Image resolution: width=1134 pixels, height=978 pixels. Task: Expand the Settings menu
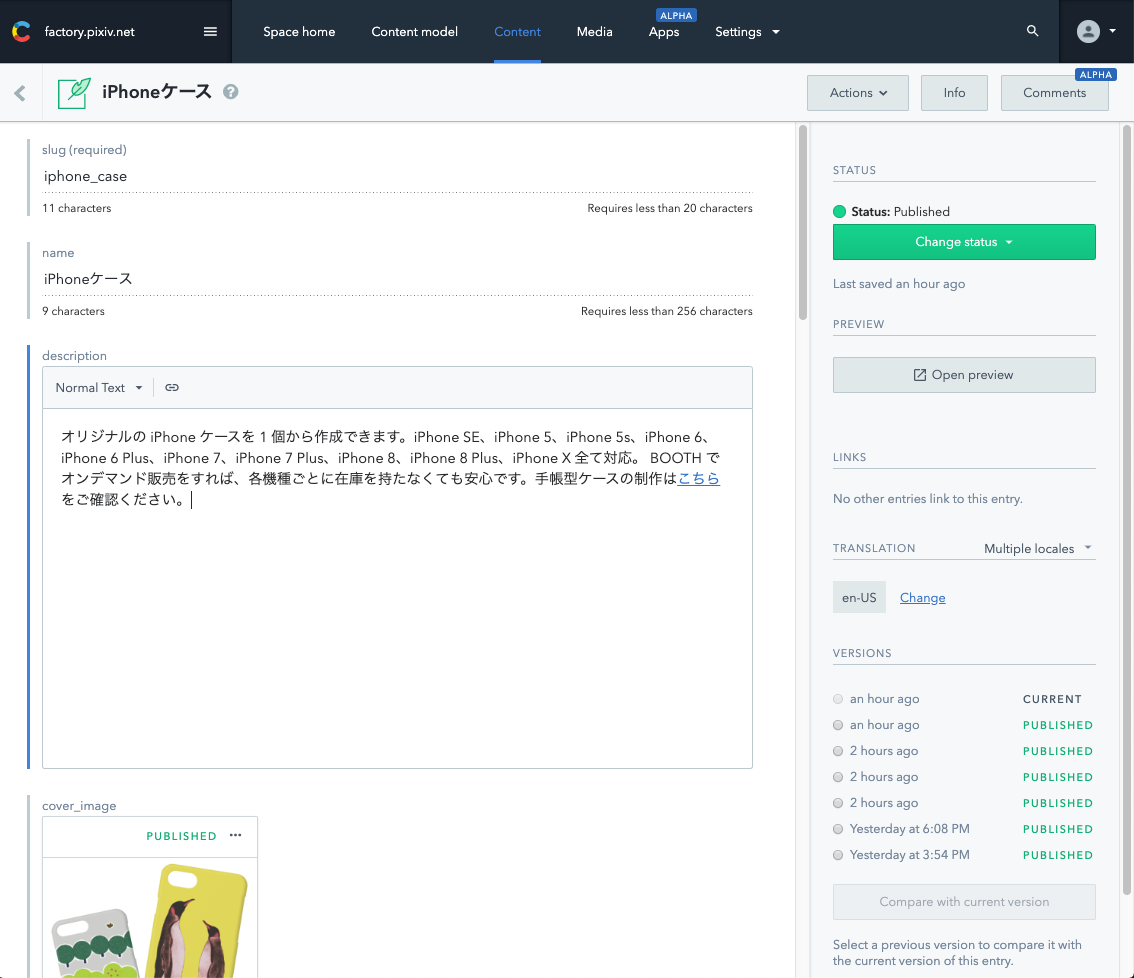(747, 32)
